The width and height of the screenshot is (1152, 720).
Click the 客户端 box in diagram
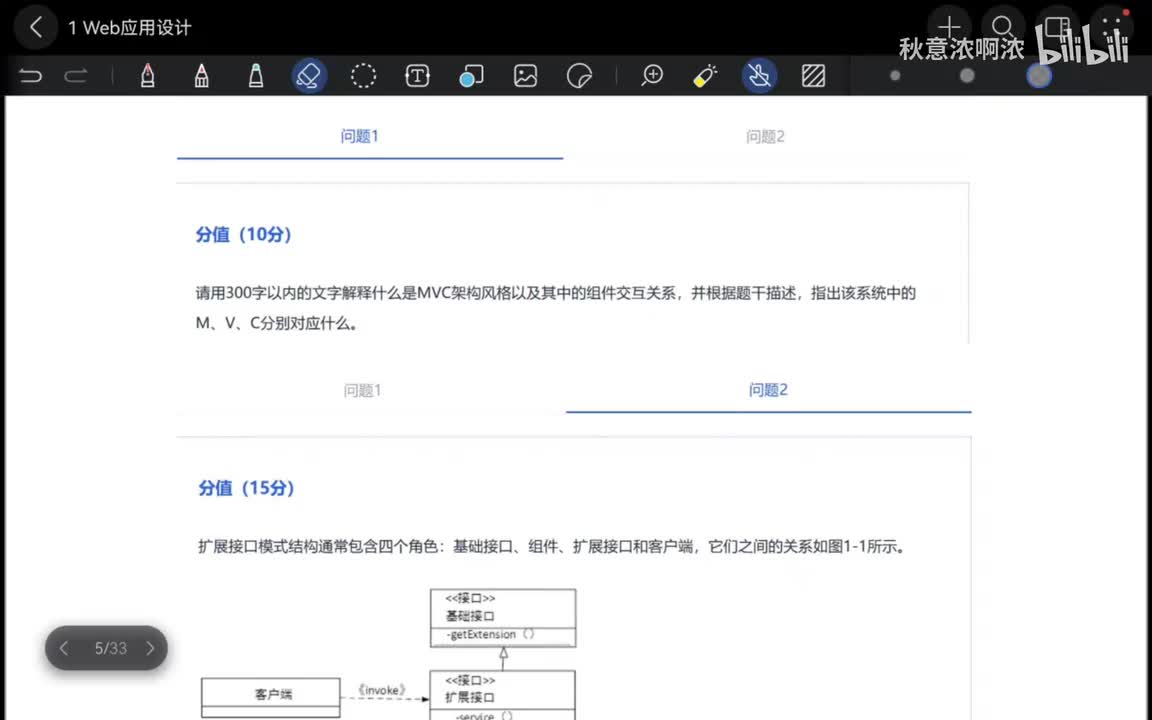tap(271, 697)
